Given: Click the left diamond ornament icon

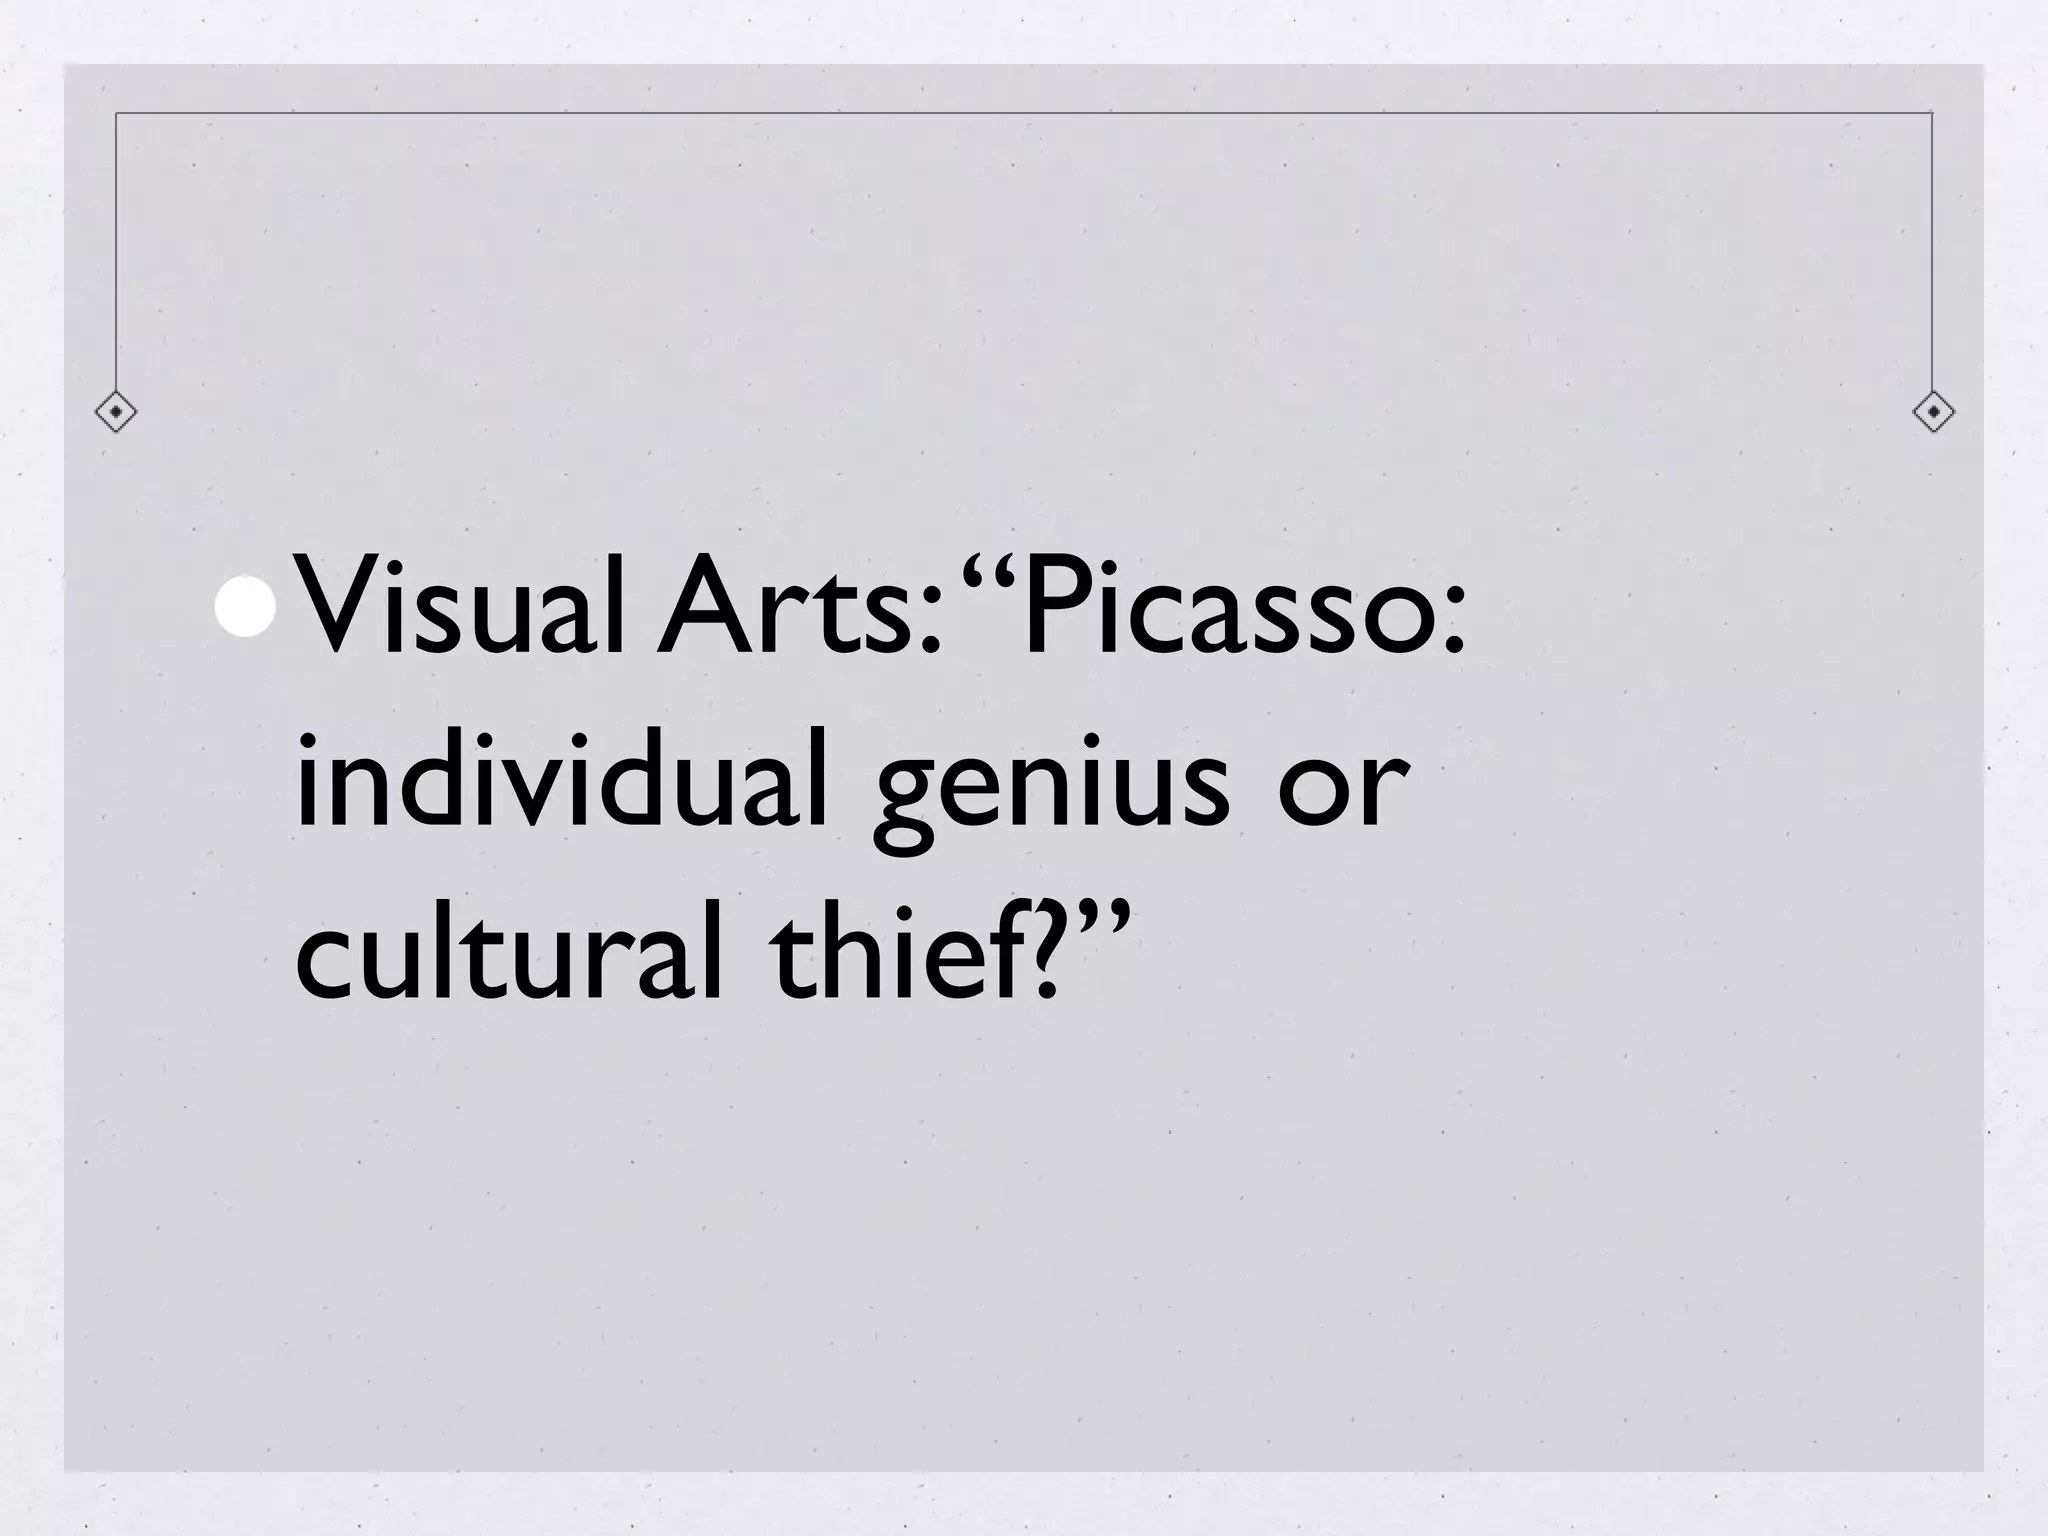Looking at the screenshot, I should [116, 411].
